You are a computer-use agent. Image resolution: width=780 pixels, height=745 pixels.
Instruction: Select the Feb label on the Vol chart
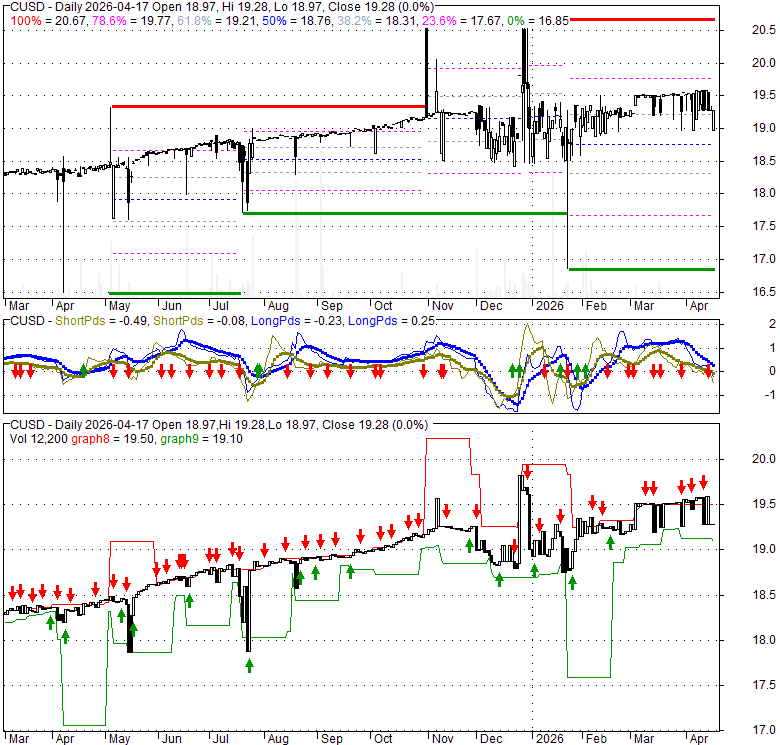[x=596, y=739]
